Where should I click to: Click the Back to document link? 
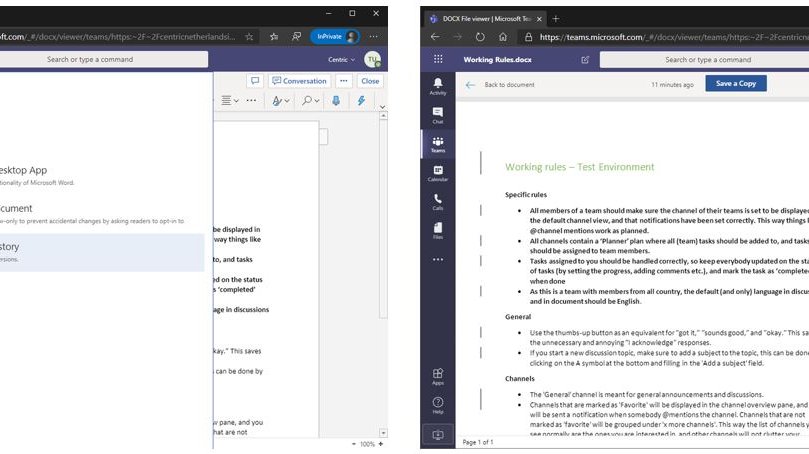(x=509, y=85)
